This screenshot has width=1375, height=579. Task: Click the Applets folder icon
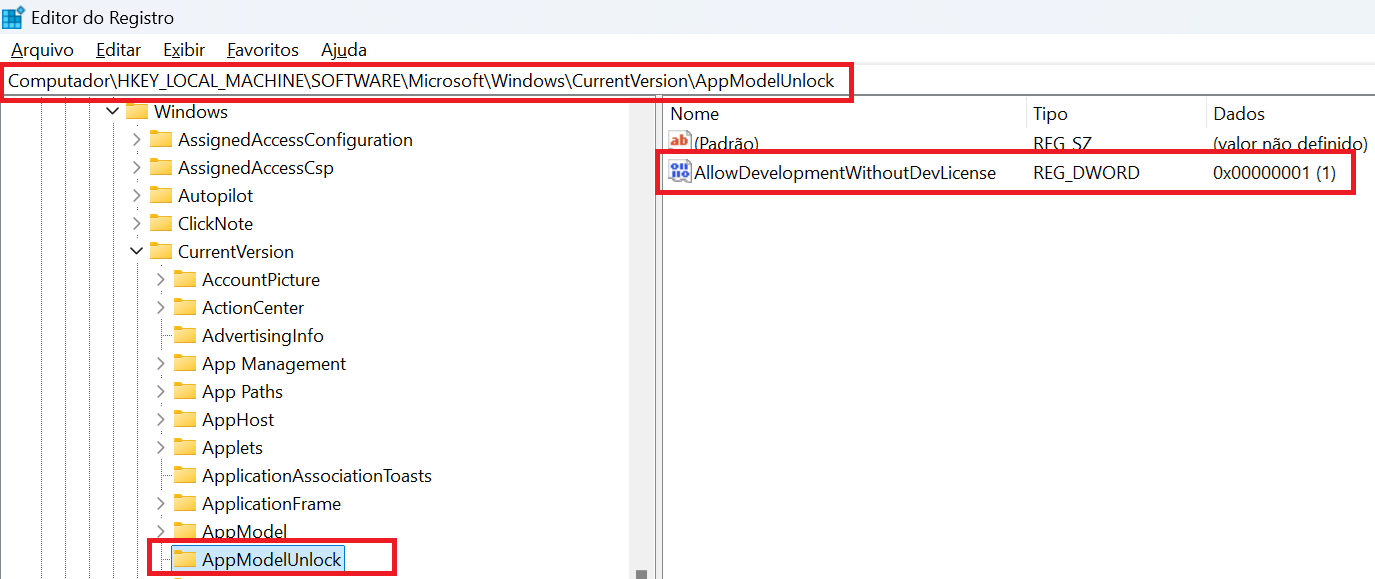[185, 447]
